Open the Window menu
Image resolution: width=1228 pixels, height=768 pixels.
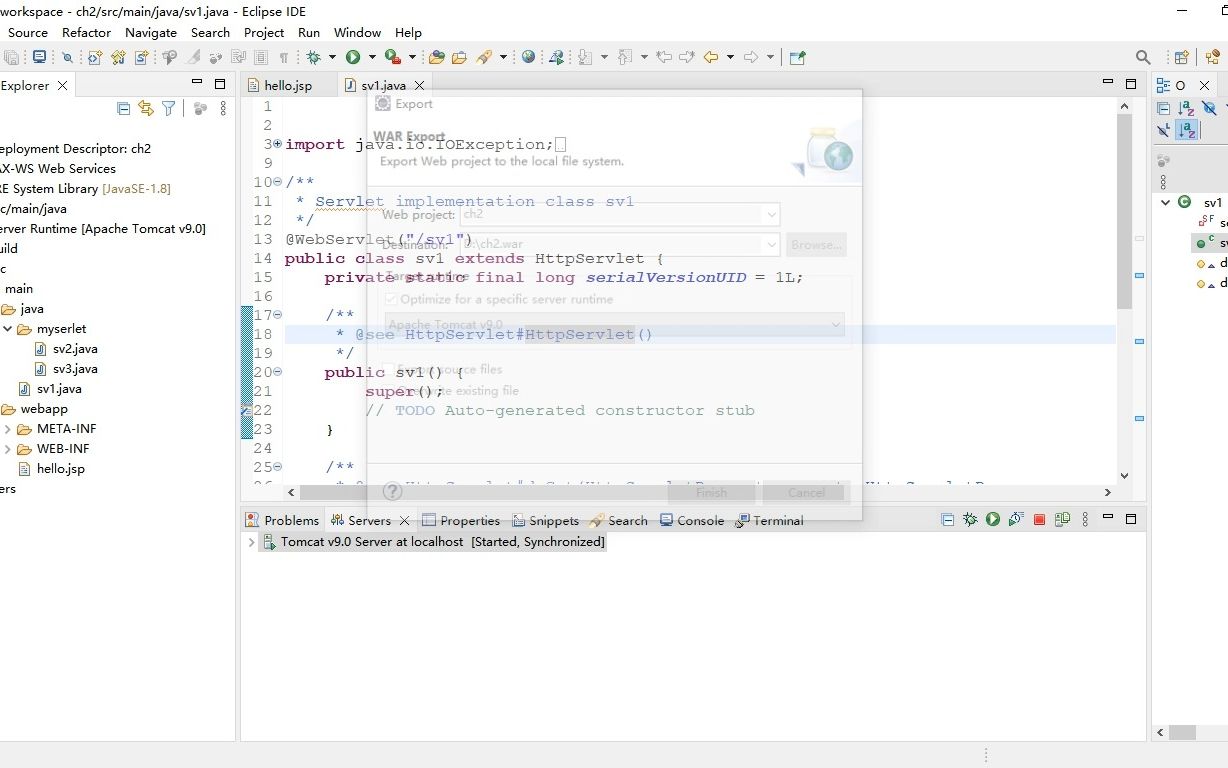click(x=357, y=32)
